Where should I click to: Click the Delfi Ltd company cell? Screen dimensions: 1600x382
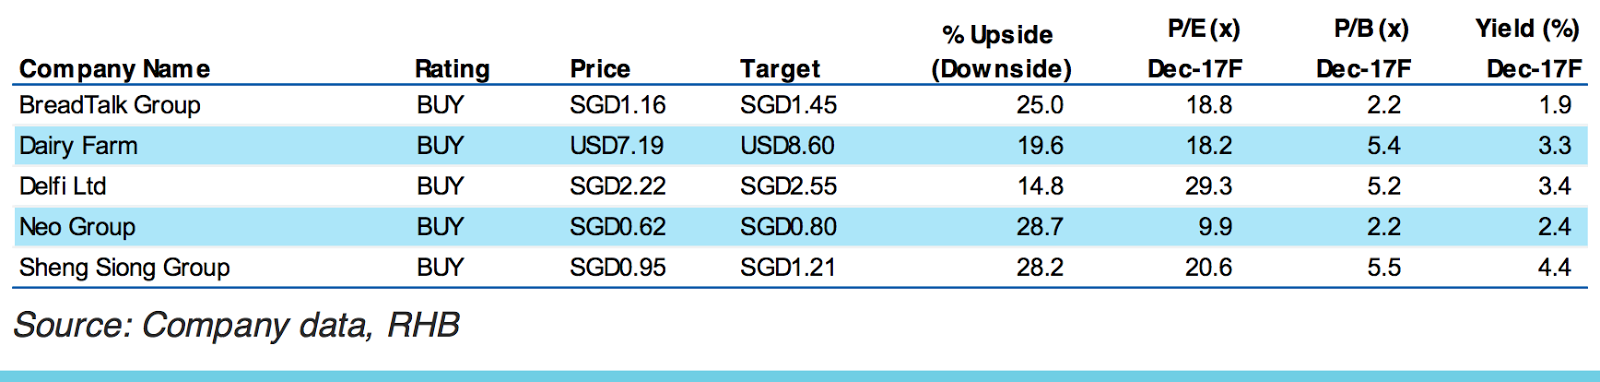coord(62,186)
